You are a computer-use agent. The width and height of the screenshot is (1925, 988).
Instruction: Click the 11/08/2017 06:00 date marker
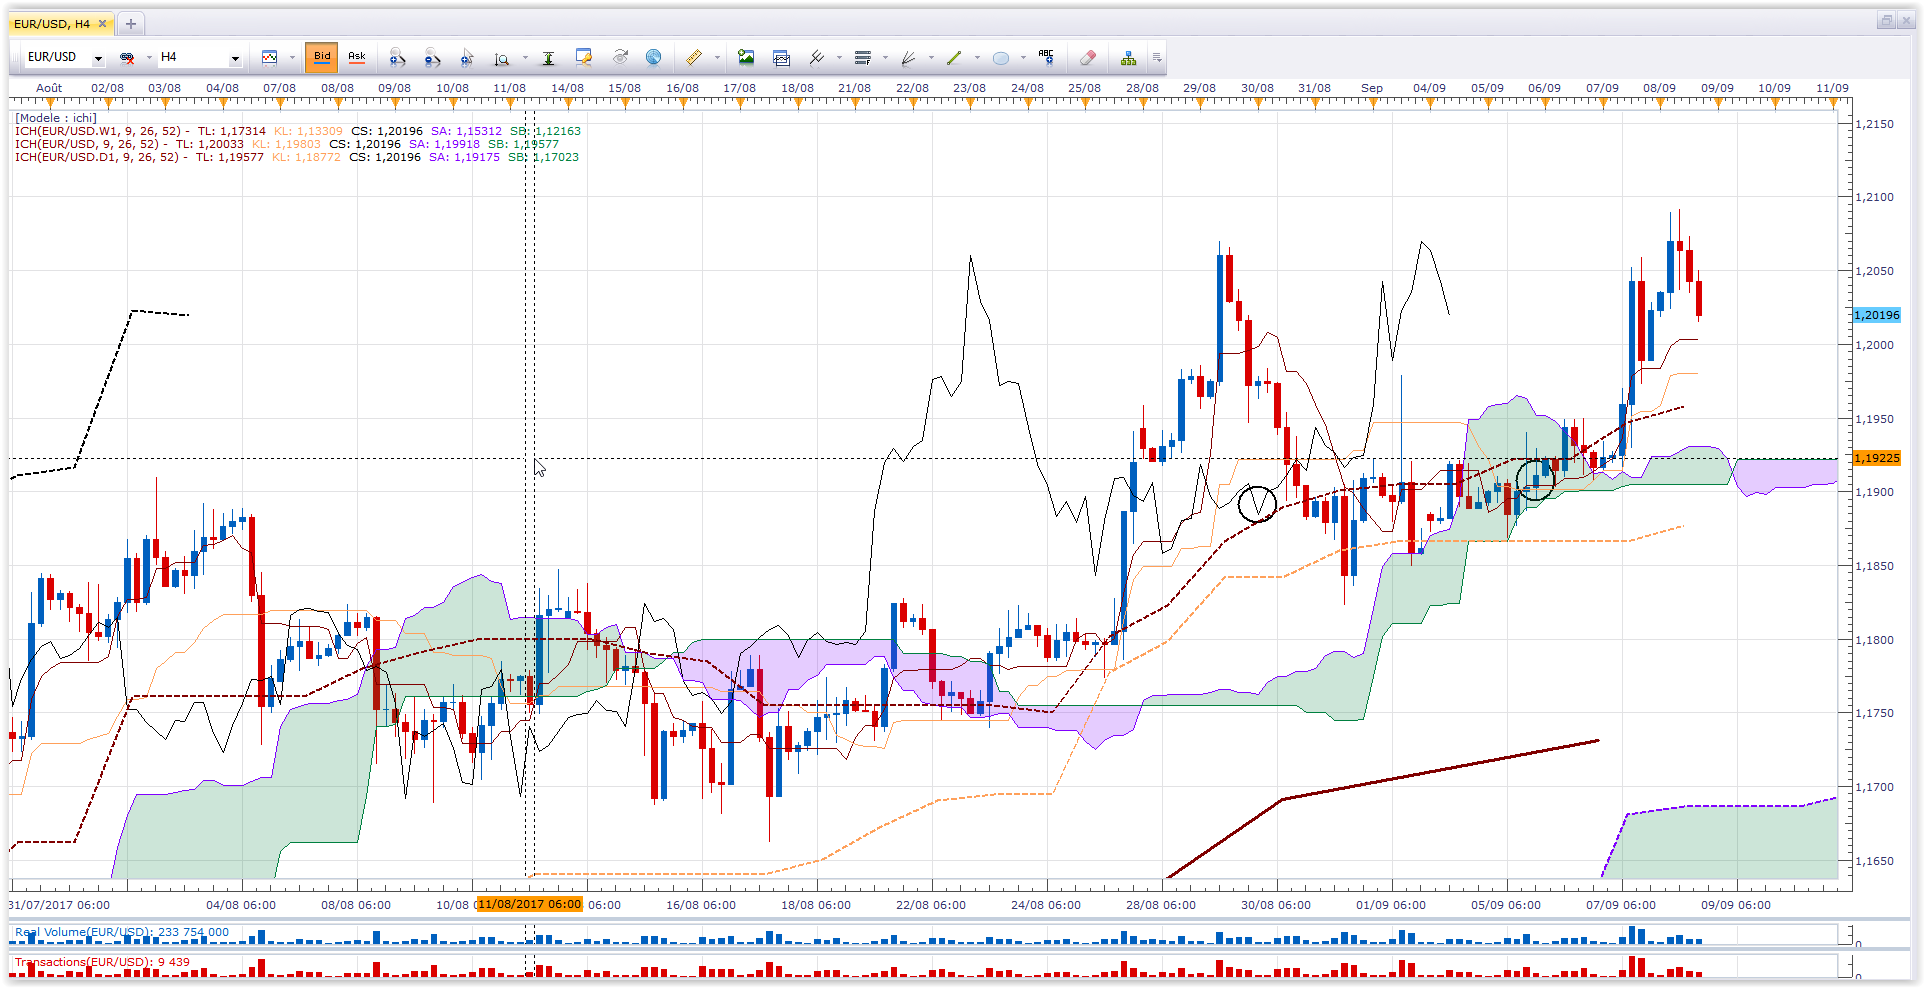coord(529,904)
